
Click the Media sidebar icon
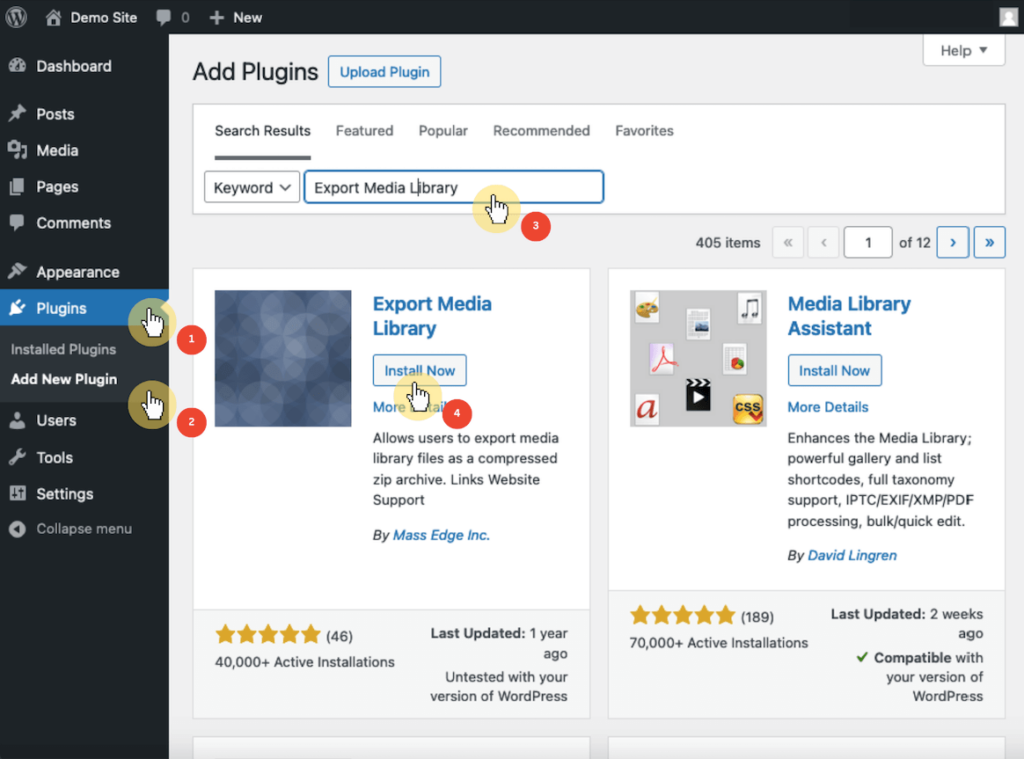pyautogui.click(x=18, y=150)
